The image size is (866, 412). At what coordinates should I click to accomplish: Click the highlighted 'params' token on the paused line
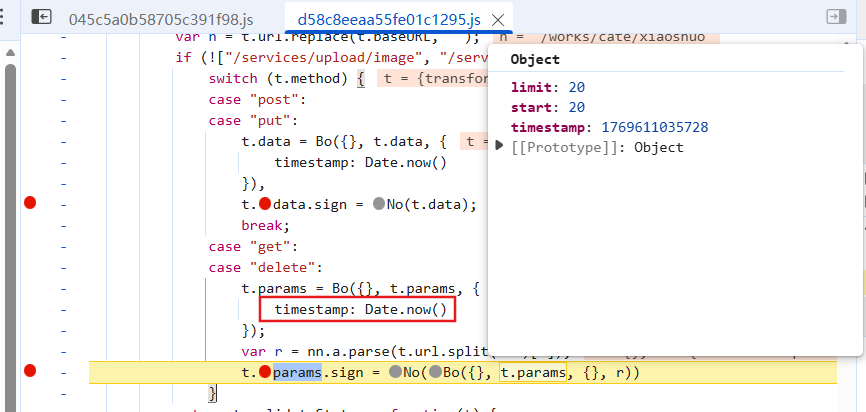(297, 372)
